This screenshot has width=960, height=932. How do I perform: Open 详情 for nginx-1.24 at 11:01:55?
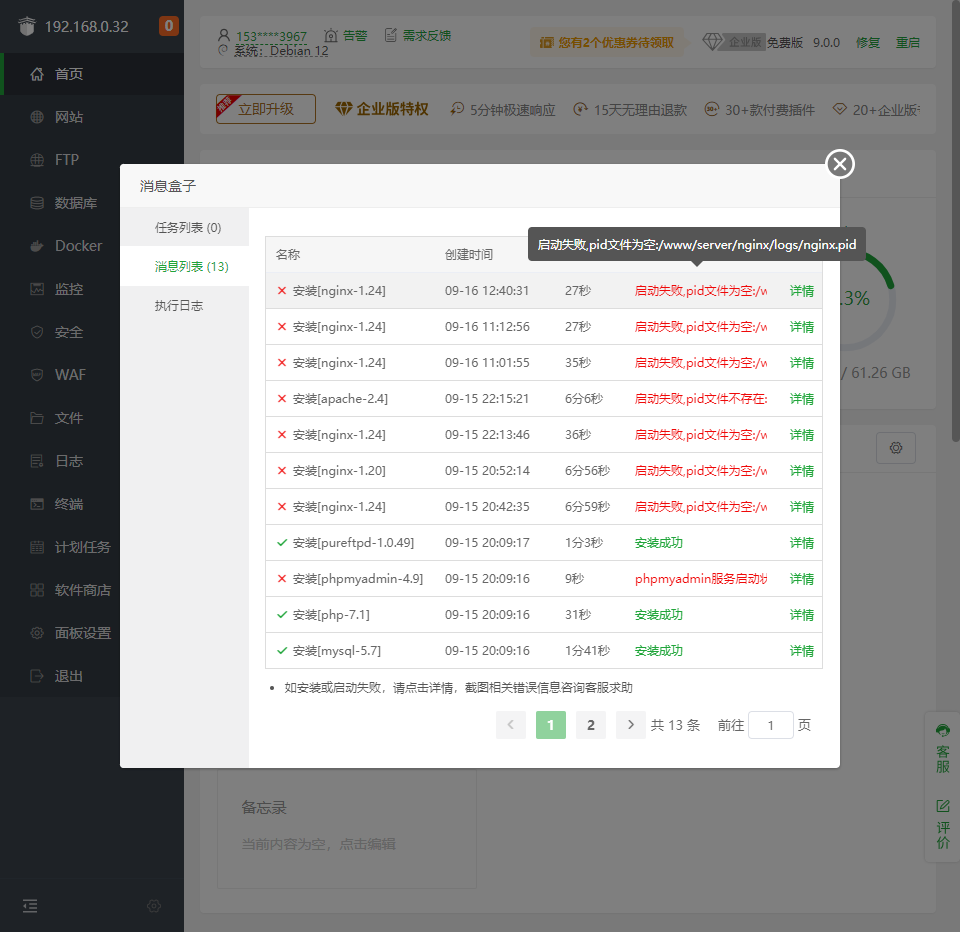click(801, 363)
